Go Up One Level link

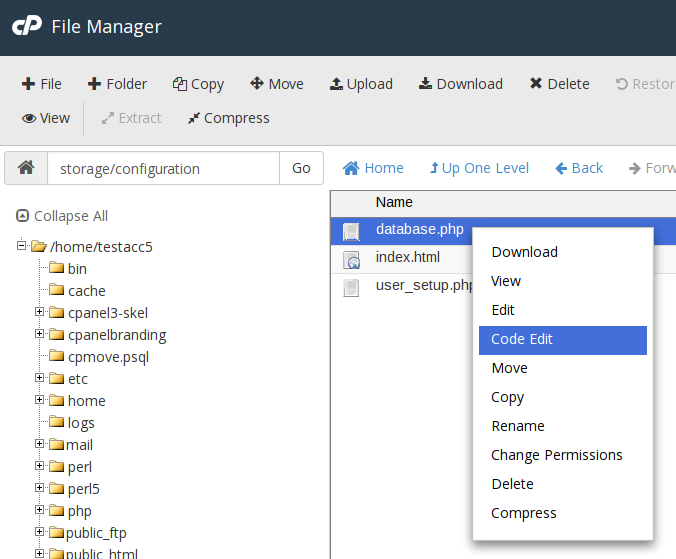click(x=479, y=168)
